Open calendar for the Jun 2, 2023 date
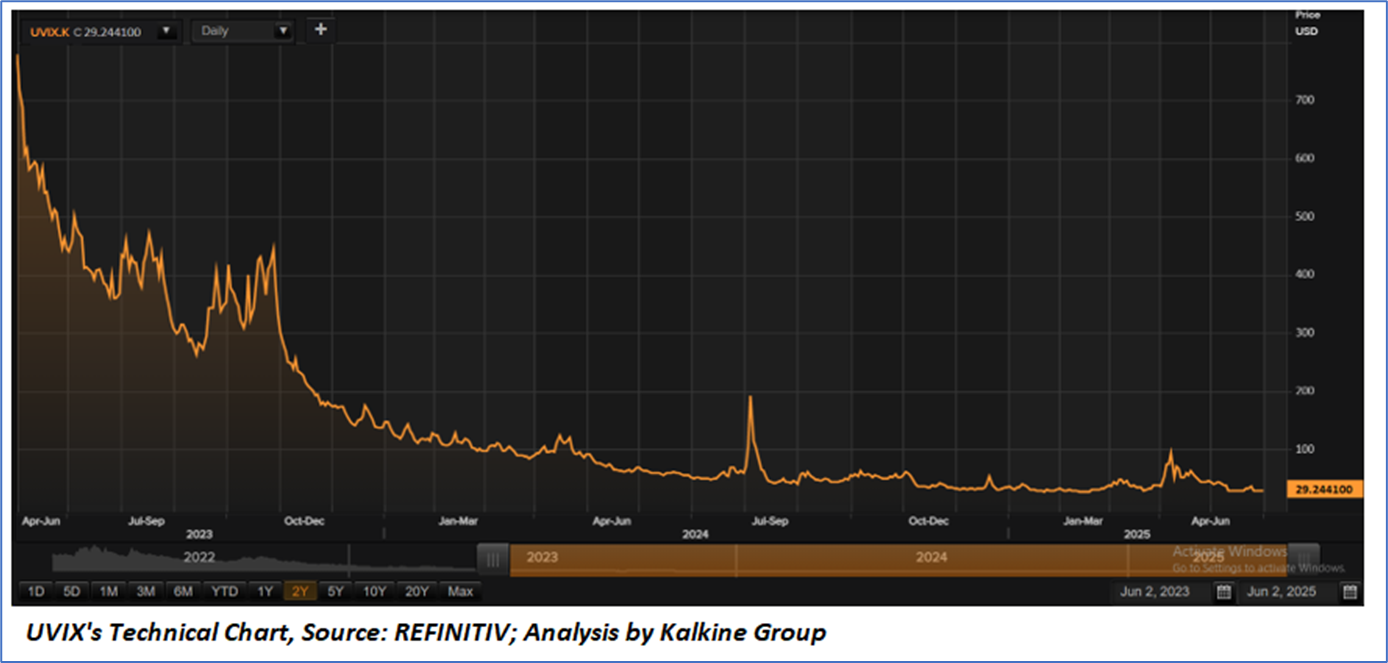 point(1223,592)
